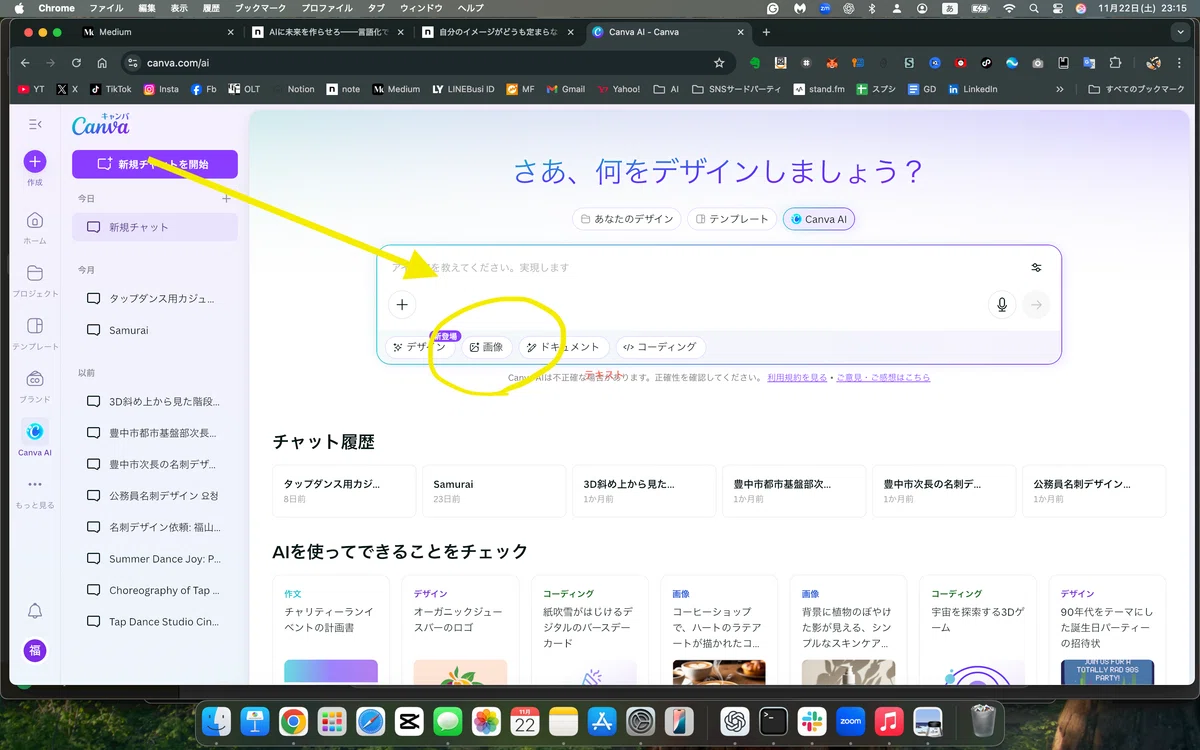
Task: Click the microphone voice input icon
Action: (x=1001, y=305)
